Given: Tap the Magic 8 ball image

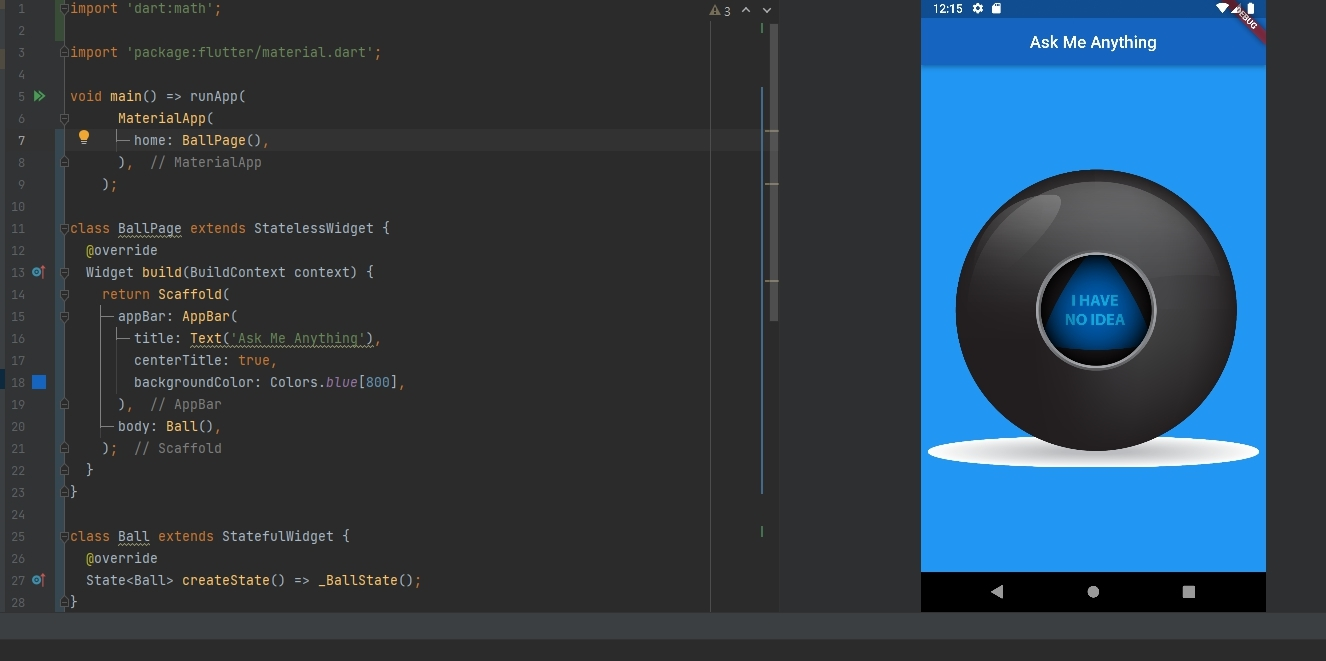Looking at the screenshot, I should click(x=1096, y=310).
